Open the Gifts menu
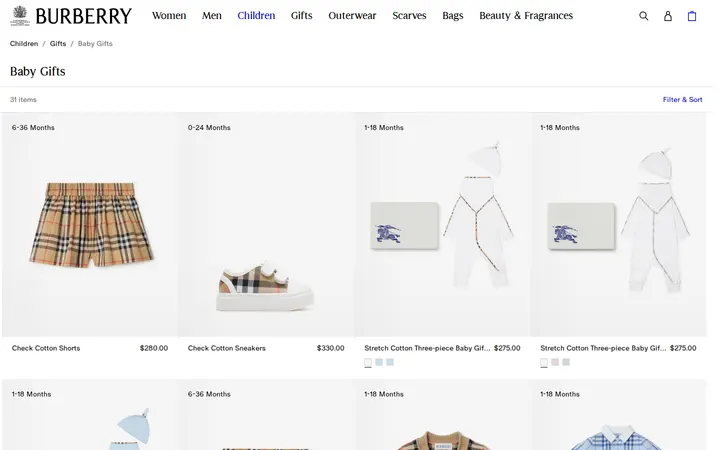This screenshot has width=720, height=450. click(x=302, y=16)
